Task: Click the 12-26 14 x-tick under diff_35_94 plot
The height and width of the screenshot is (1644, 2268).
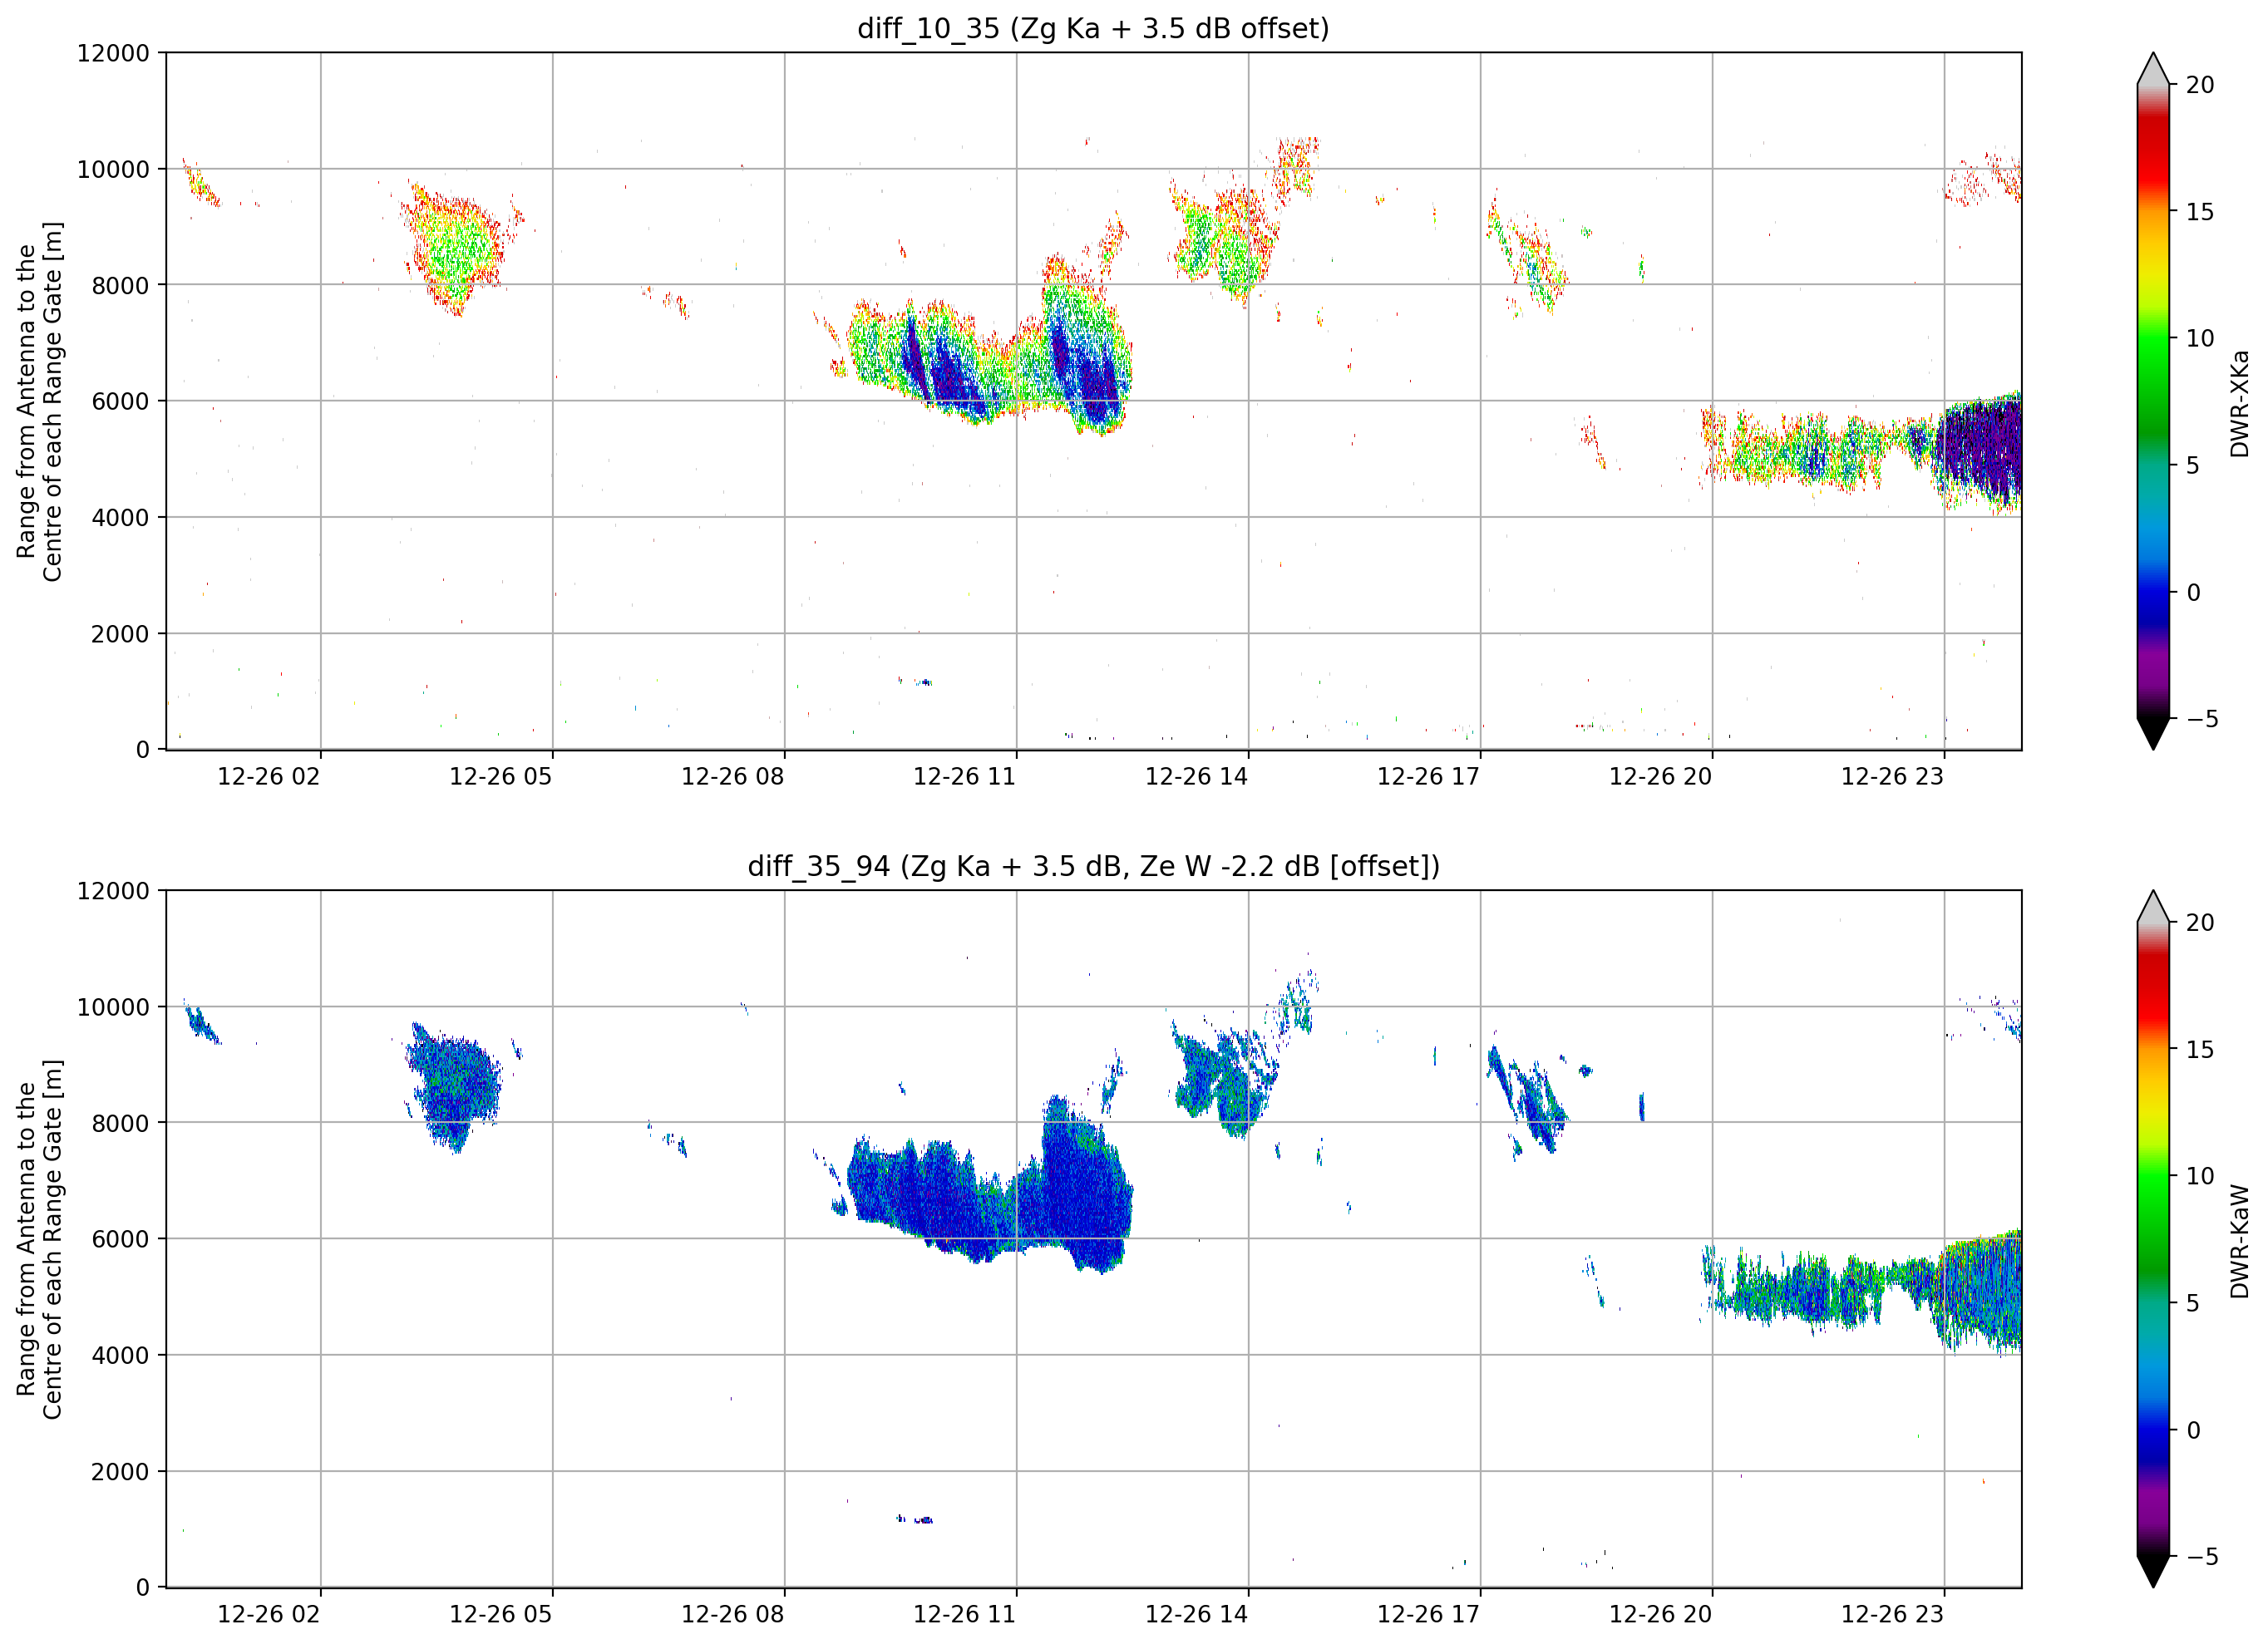Action: pos(1197,1615)
